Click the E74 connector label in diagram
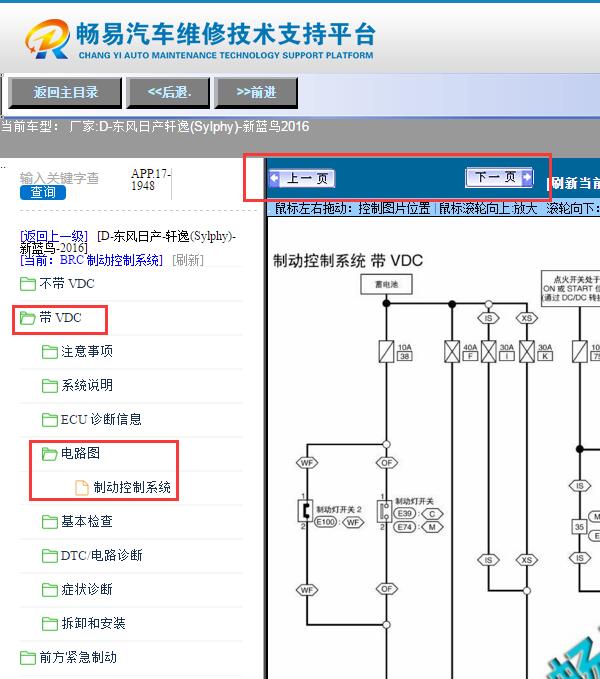 [404, 527]
